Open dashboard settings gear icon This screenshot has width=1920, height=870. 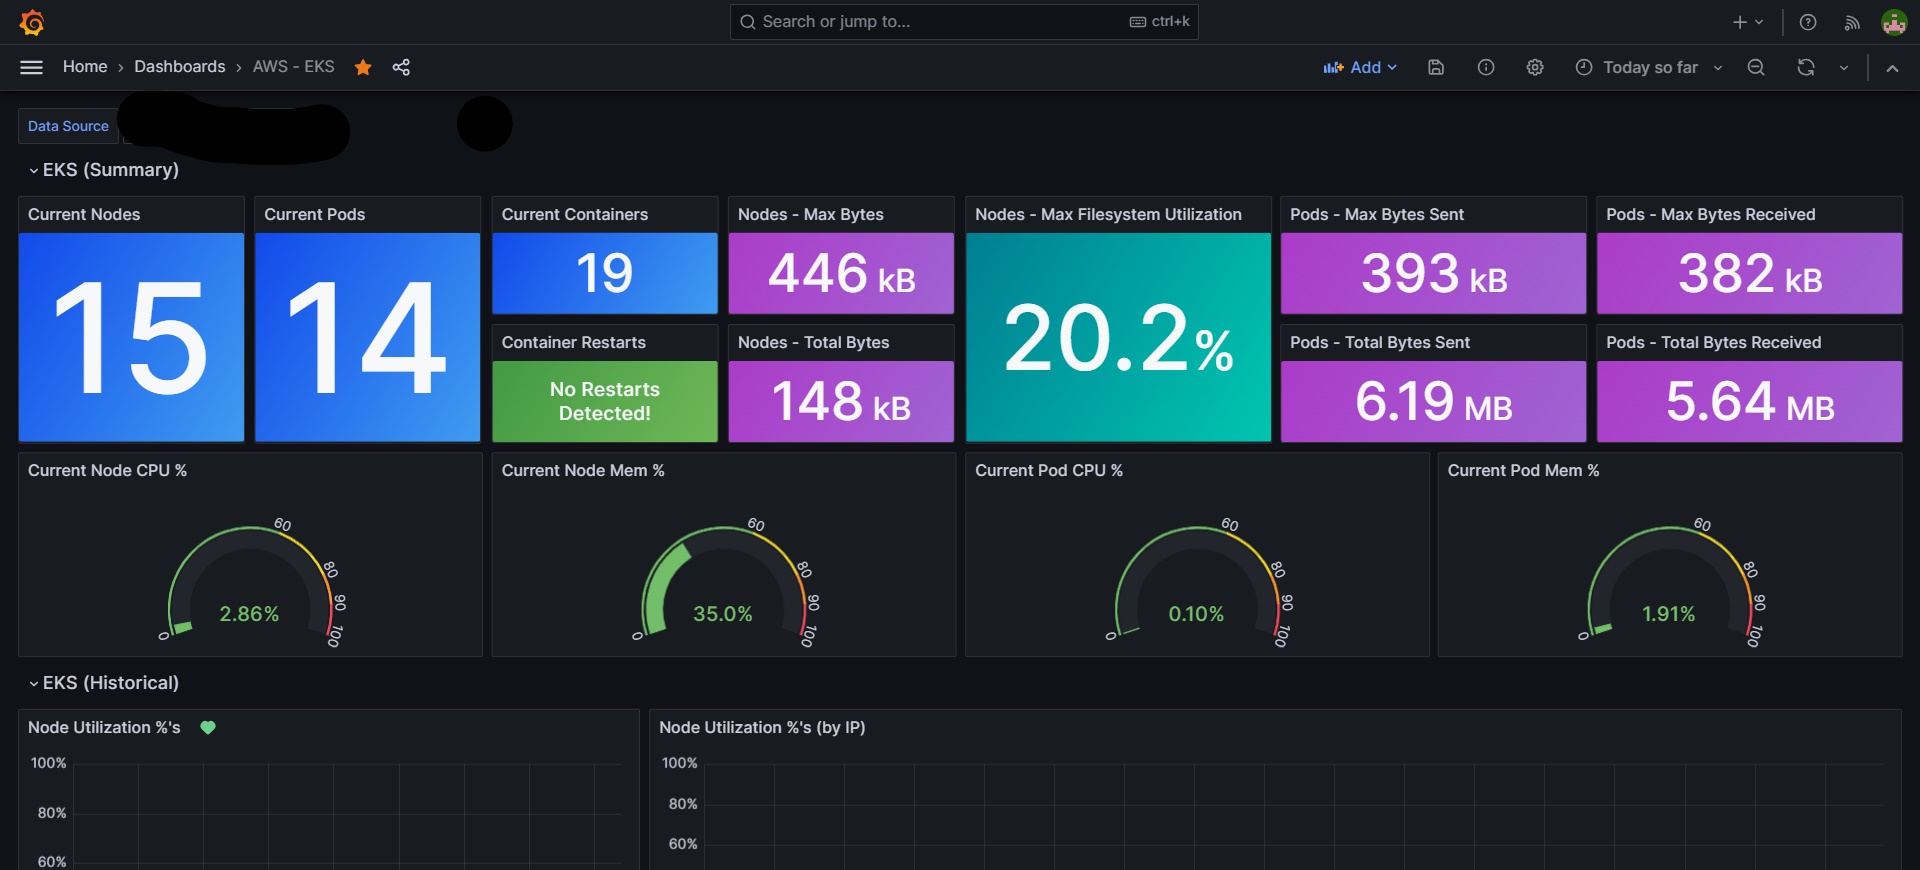pos(1535,67)
